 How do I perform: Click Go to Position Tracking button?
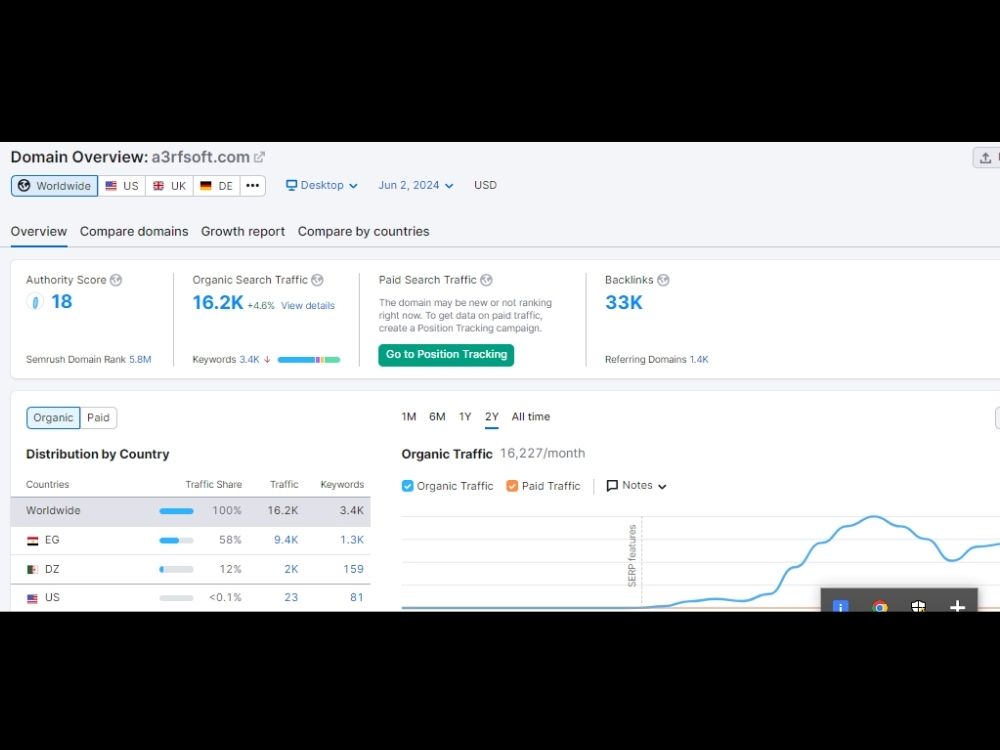point(446,355)
